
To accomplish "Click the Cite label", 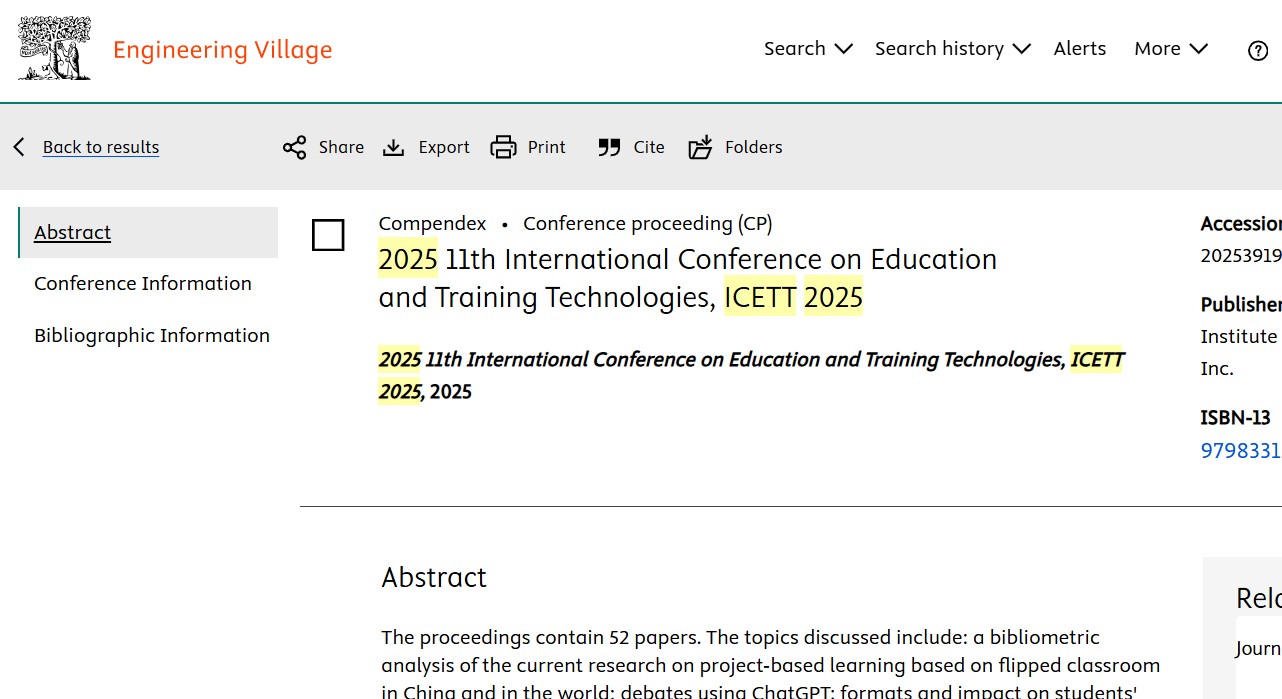I will pyautogui.click(x=649, y=147).
